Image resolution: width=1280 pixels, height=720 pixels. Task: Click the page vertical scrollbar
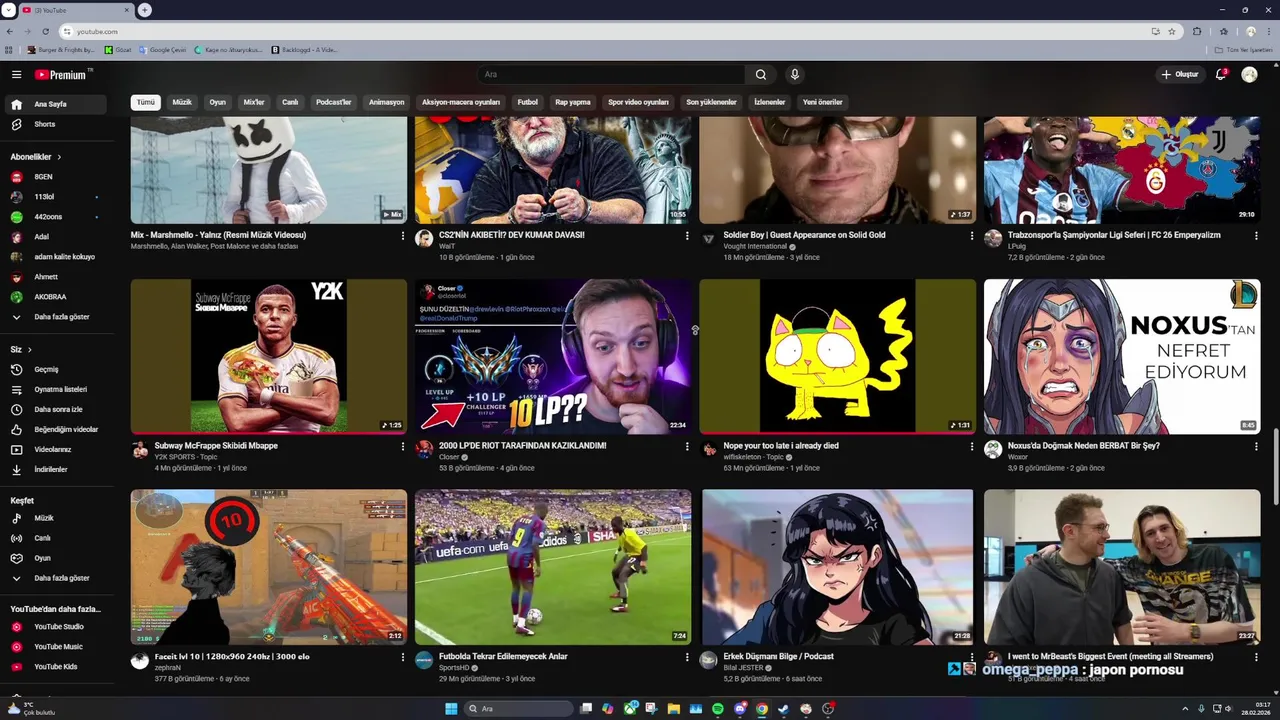tap(1275, 468)
